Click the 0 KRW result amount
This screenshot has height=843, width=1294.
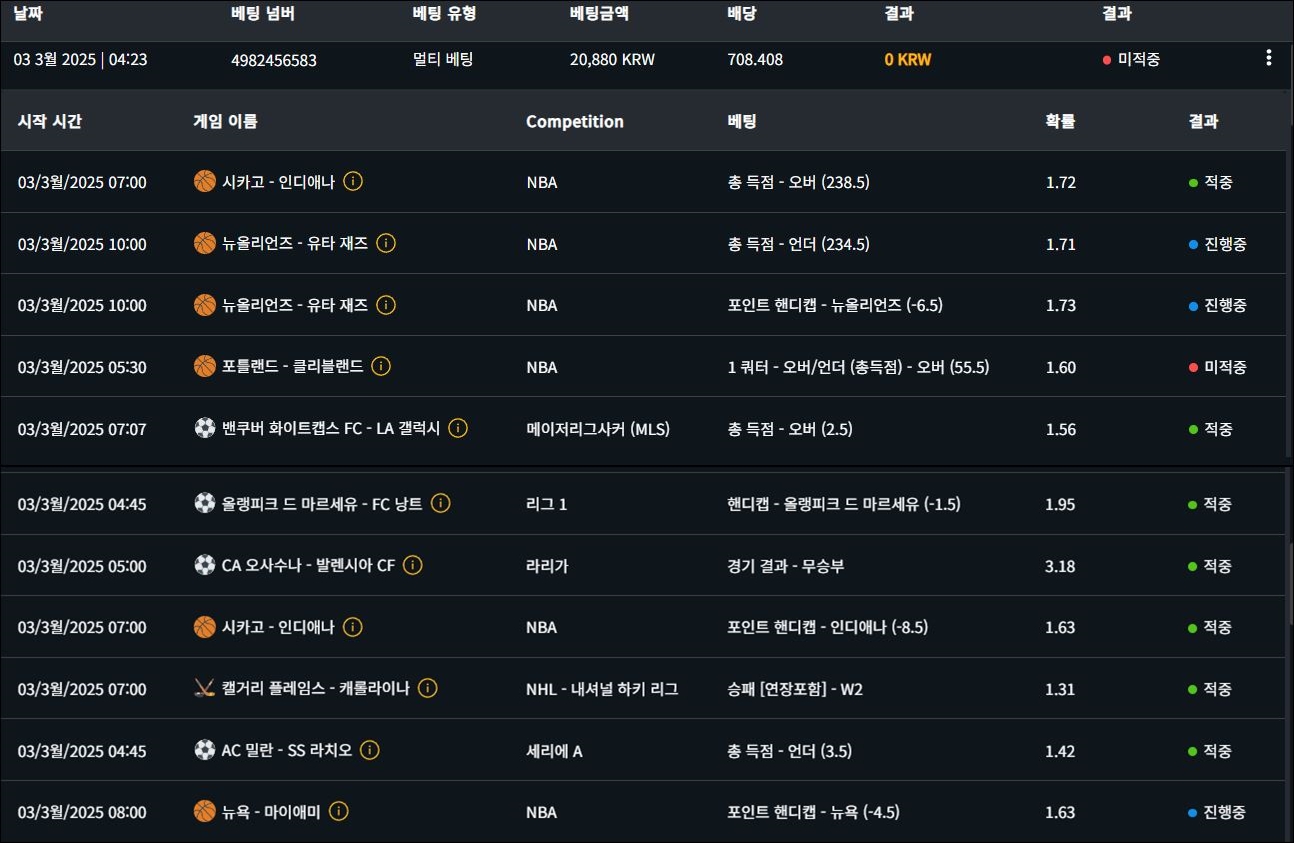pyautogui.click(x=907, y=60)
